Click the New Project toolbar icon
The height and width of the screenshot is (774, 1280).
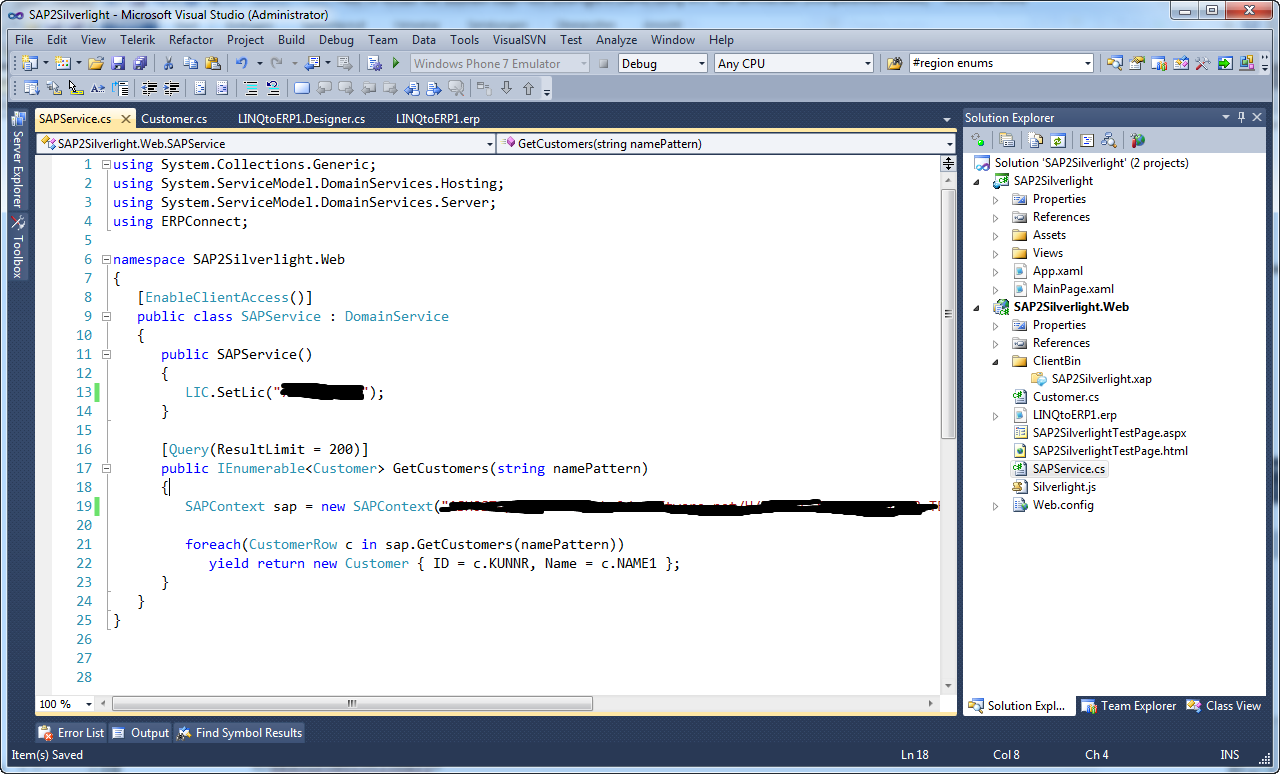pos(29,63)
